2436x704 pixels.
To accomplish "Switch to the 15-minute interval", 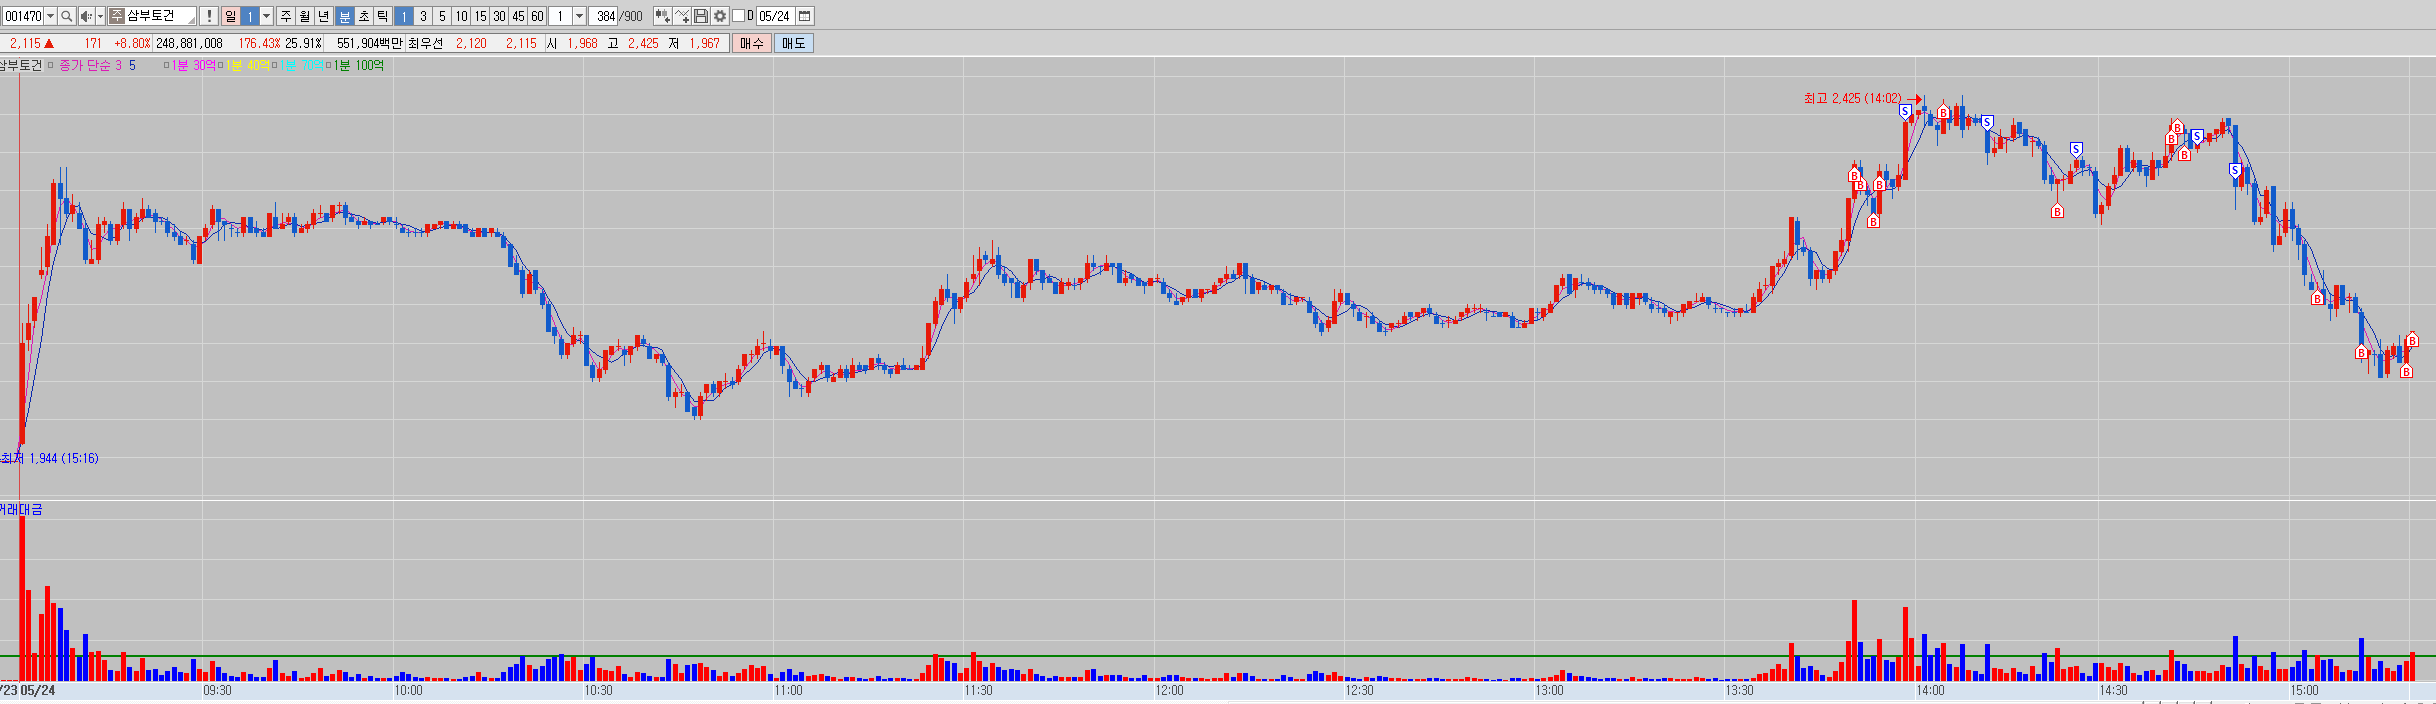I will point(480,16).
